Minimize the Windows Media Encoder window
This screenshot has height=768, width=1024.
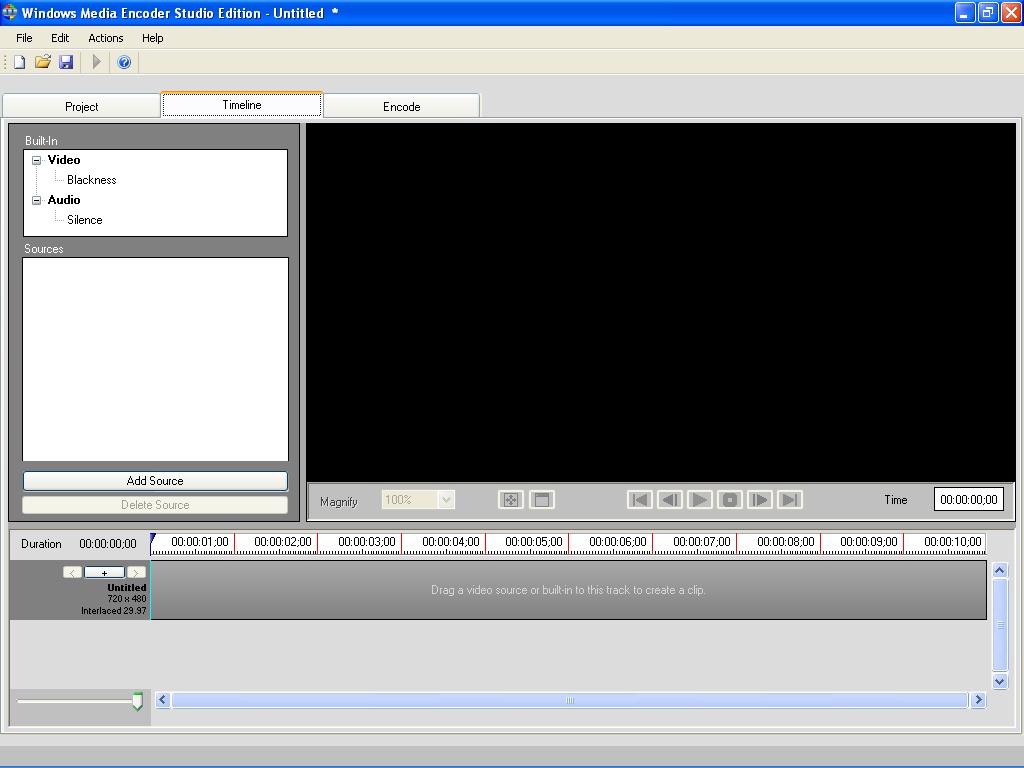(x=965, y=12)
